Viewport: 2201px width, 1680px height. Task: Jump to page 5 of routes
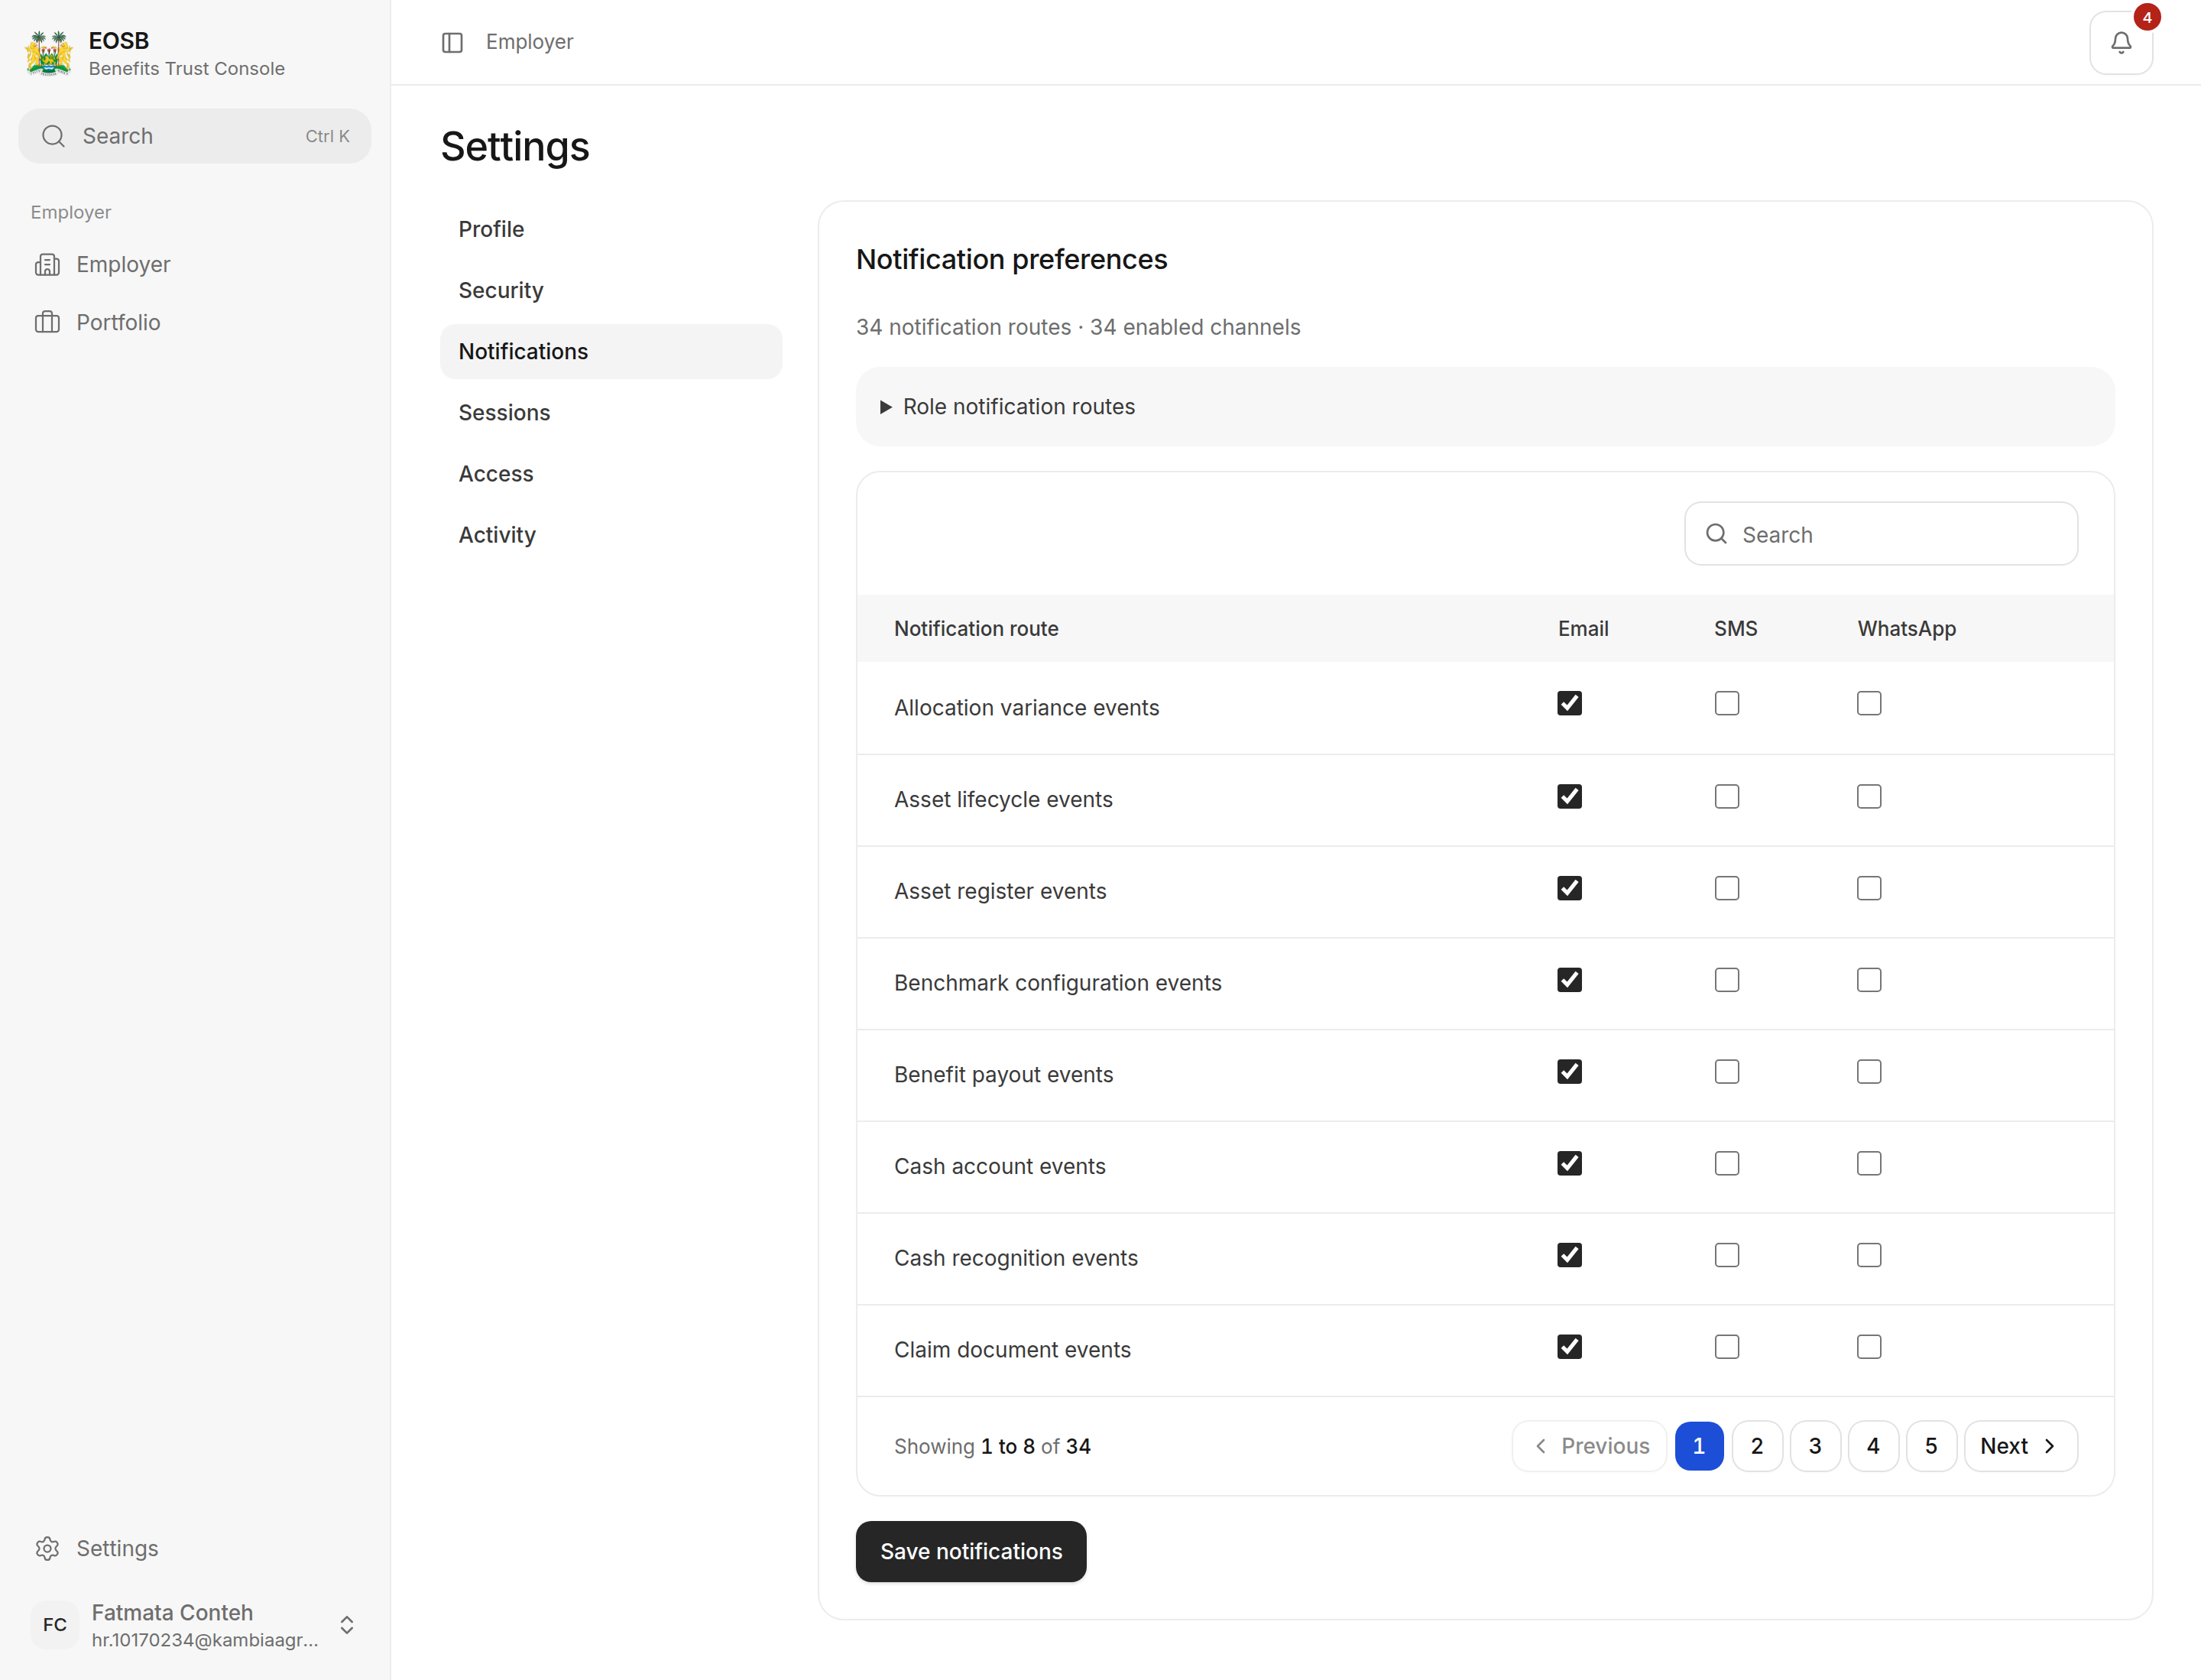coord(1930,1446)
